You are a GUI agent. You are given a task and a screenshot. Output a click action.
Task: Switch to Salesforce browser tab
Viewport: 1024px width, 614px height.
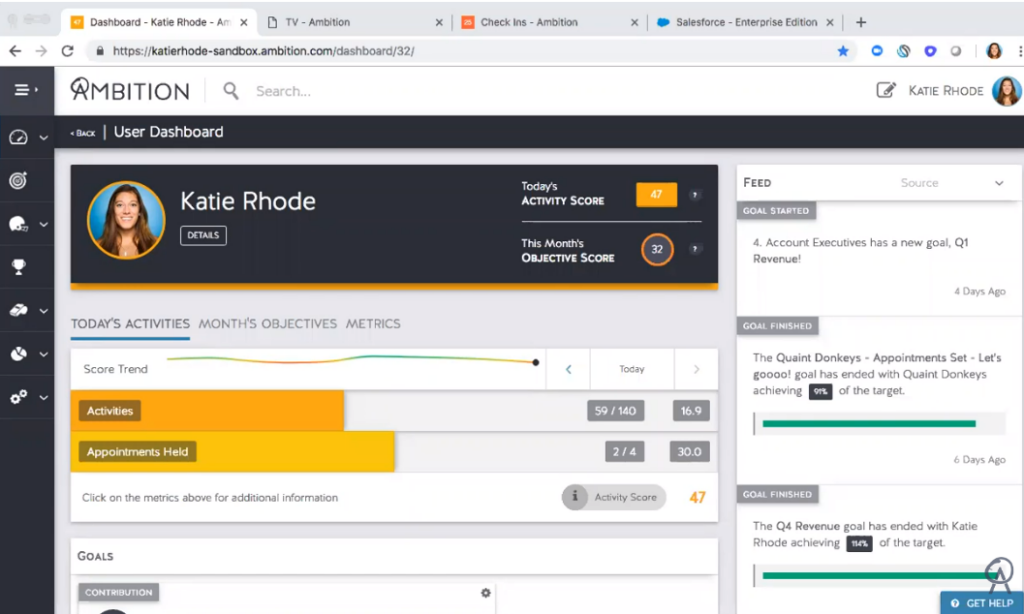coord(744,22)
